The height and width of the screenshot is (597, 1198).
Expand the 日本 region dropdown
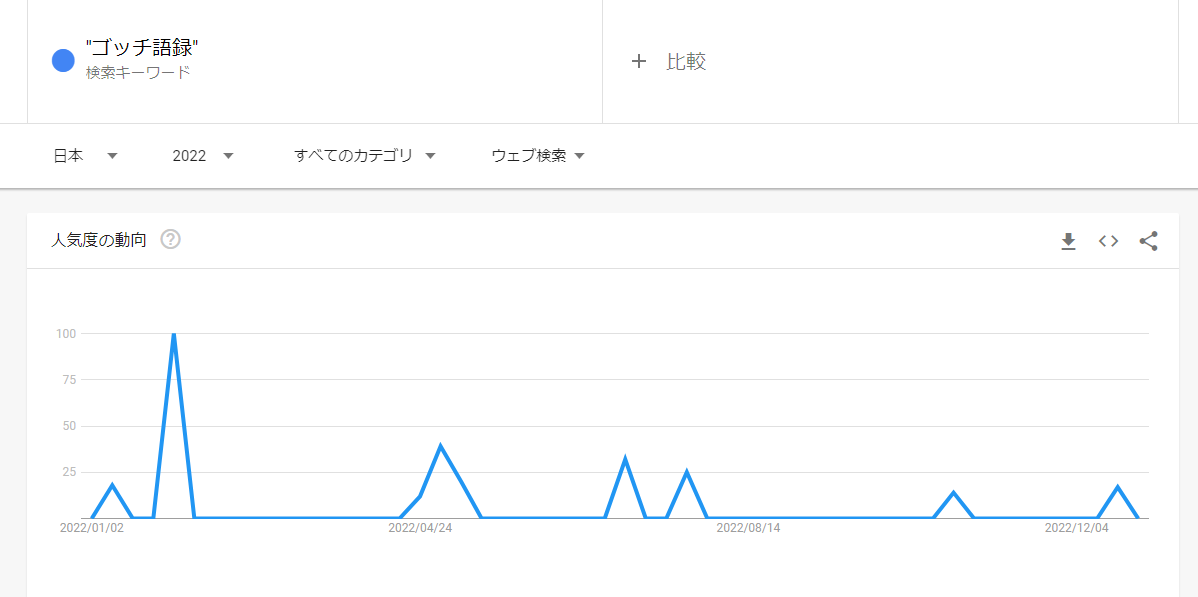coord(85,156)
